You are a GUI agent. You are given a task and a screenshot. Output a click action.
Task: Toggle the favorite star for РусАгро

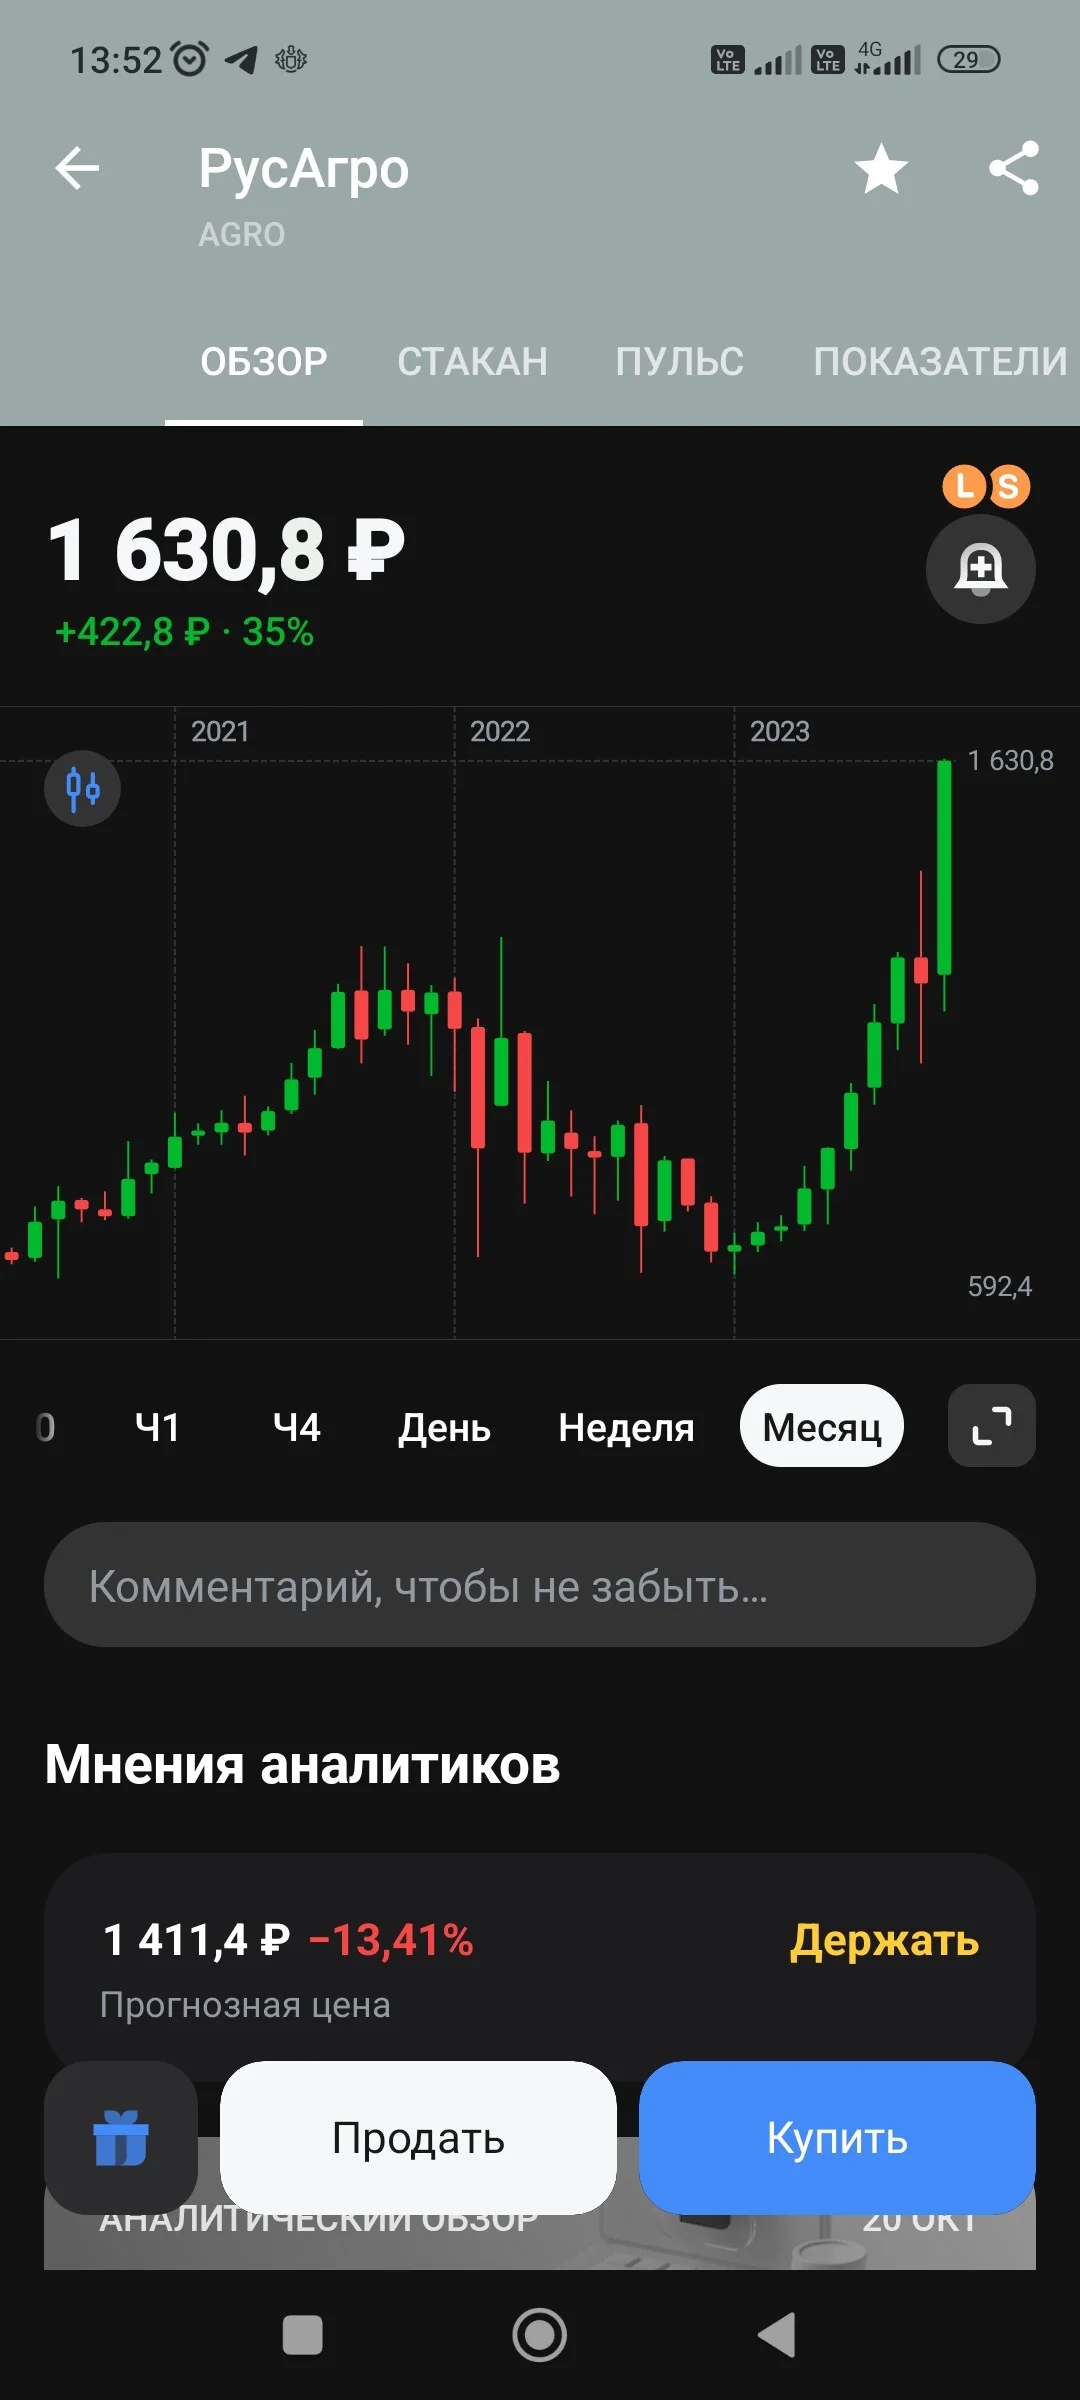(x=881, y=168)
